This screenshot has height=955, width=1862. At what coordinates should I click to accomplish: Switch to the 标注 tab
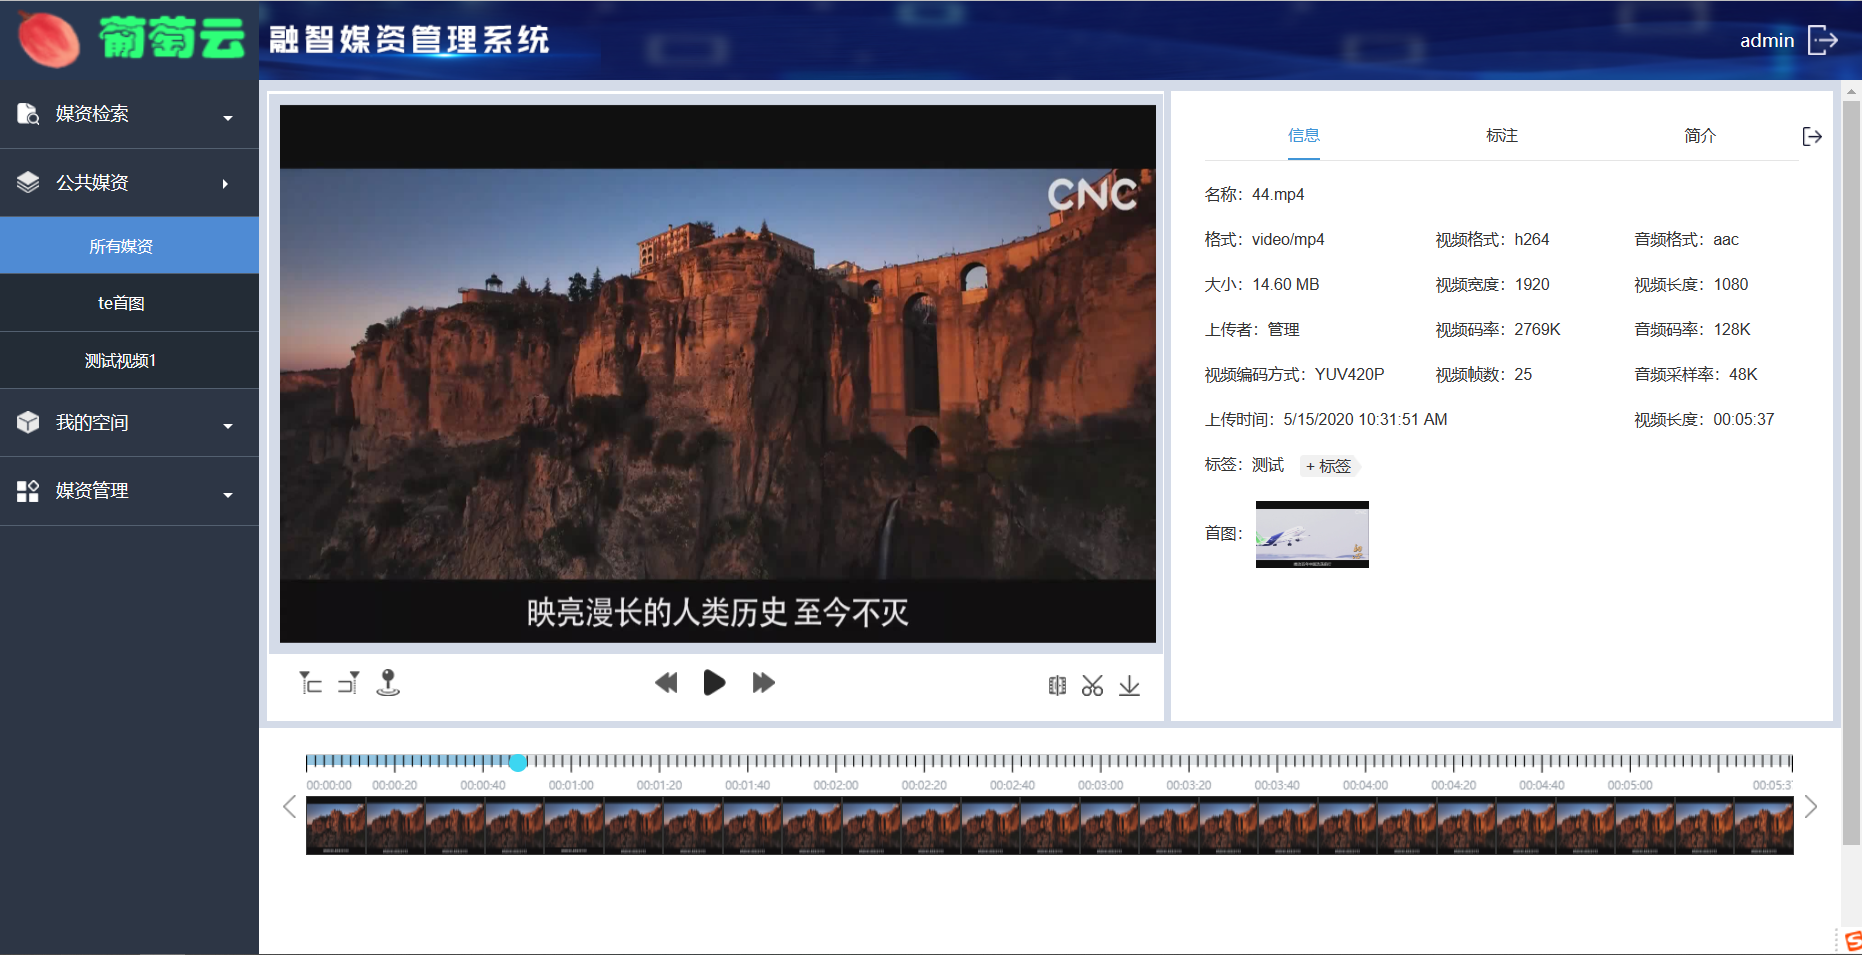[1501, 136]
